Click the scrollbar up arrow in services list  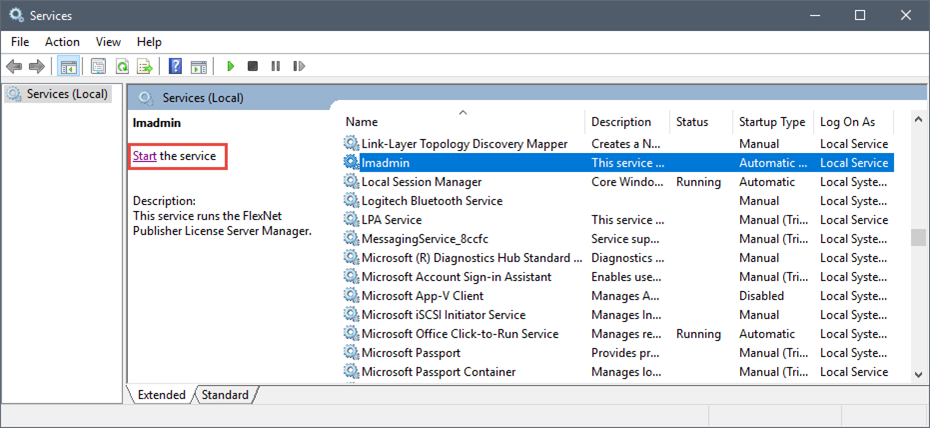tap(918, 121)
